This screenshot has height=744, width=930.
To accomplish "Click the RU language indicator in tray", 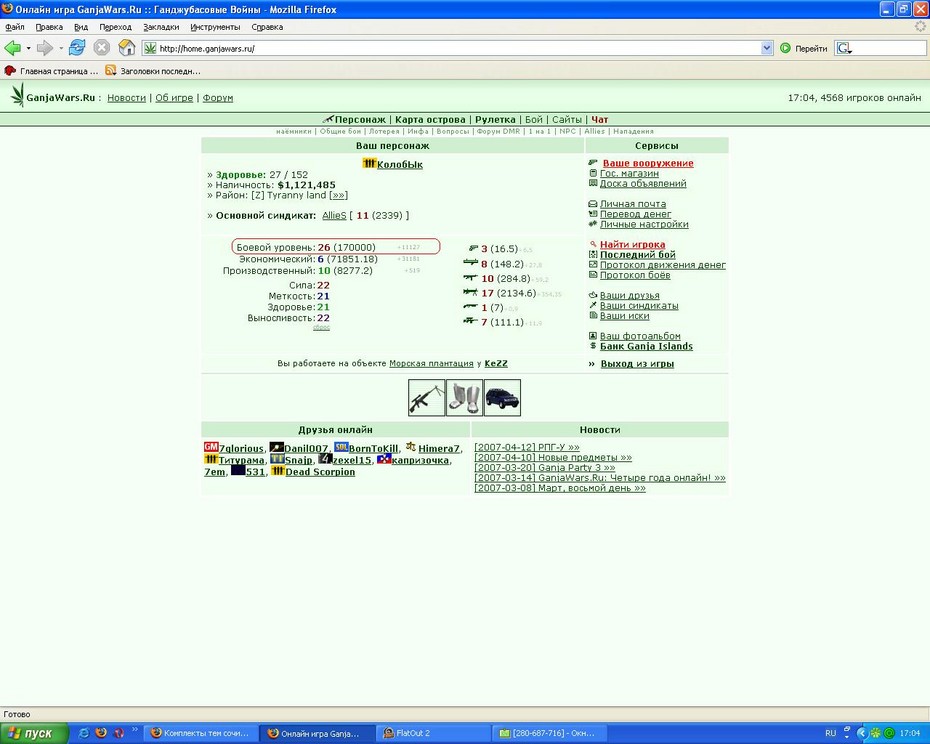I will click(830, 734).
